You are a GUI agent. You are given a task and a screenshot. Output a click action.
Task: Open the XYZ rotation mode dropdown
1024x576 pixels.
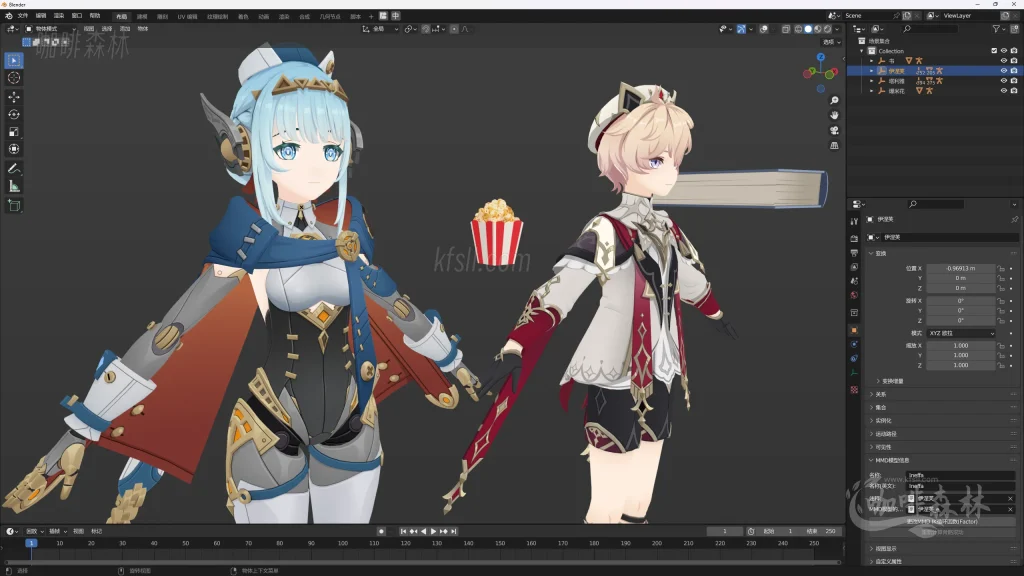click(x=961, y=333)
